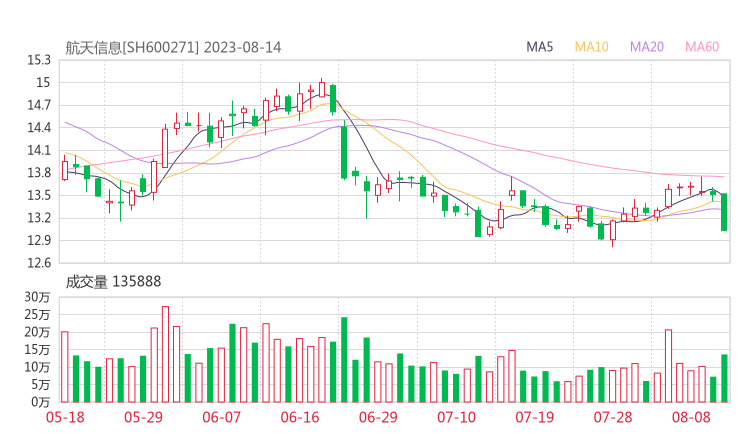Click the 07-19 date label

tap(535, 417)
